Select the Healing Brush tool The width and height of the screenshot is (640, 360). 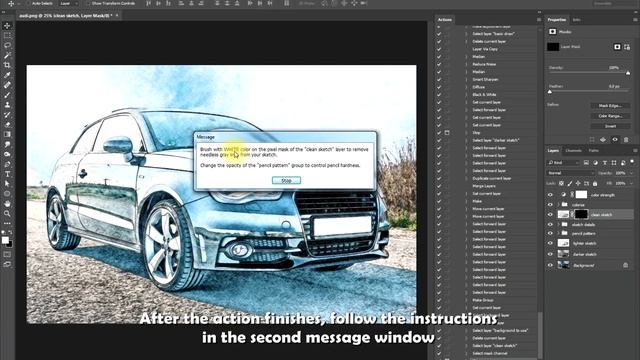point(7,85)
